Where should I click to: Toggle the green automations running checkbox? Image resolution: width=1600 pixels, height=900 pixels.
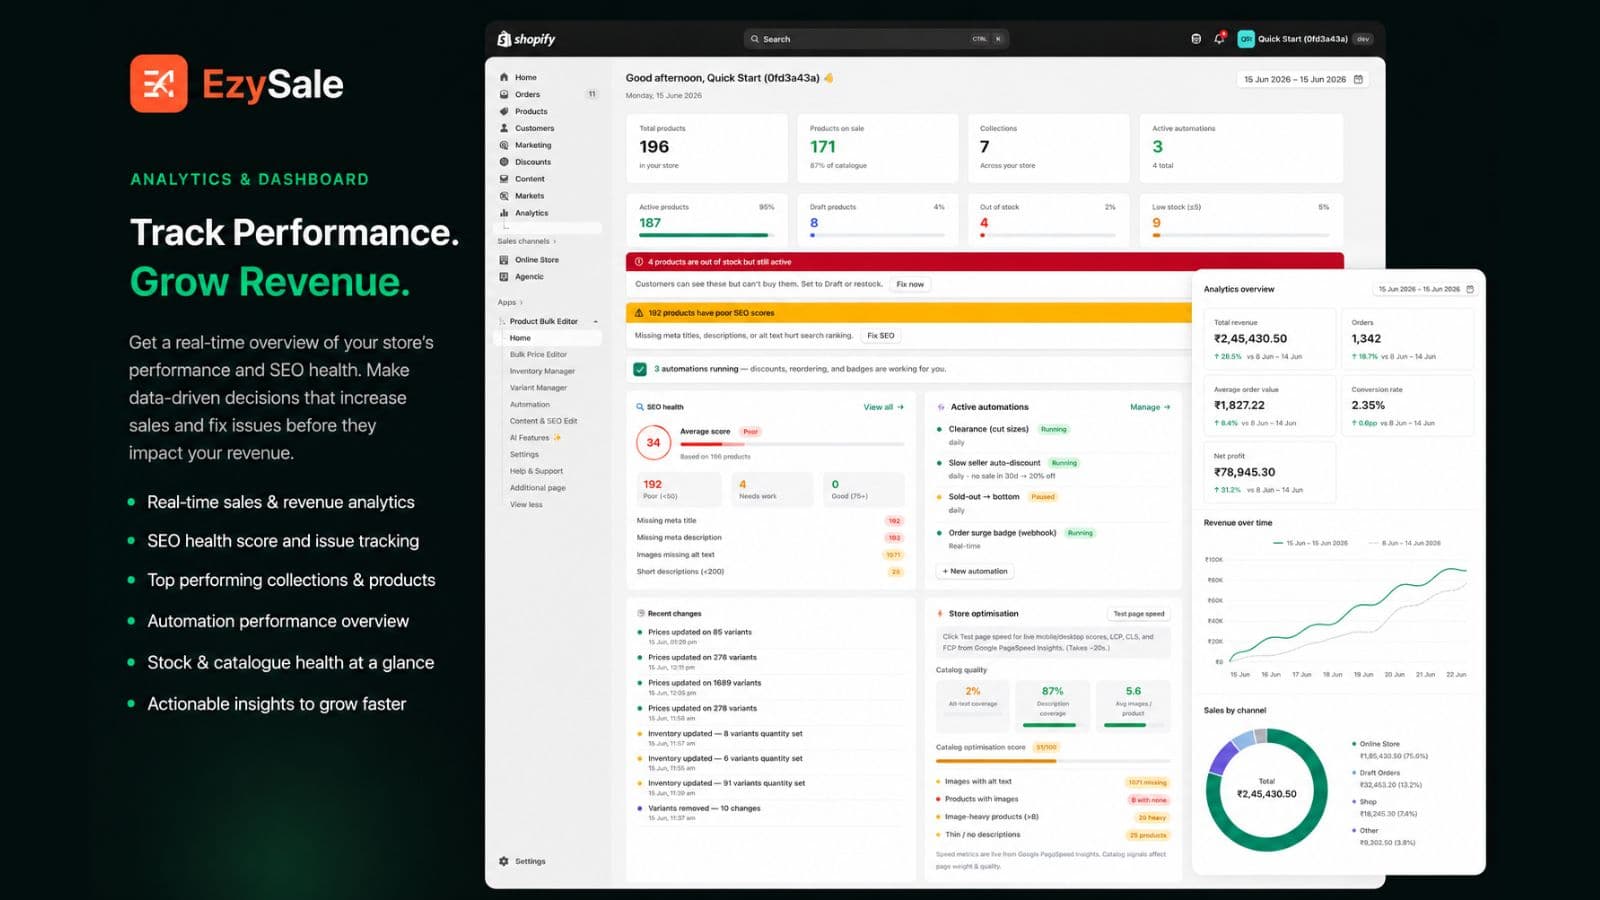tap(640, 369)
